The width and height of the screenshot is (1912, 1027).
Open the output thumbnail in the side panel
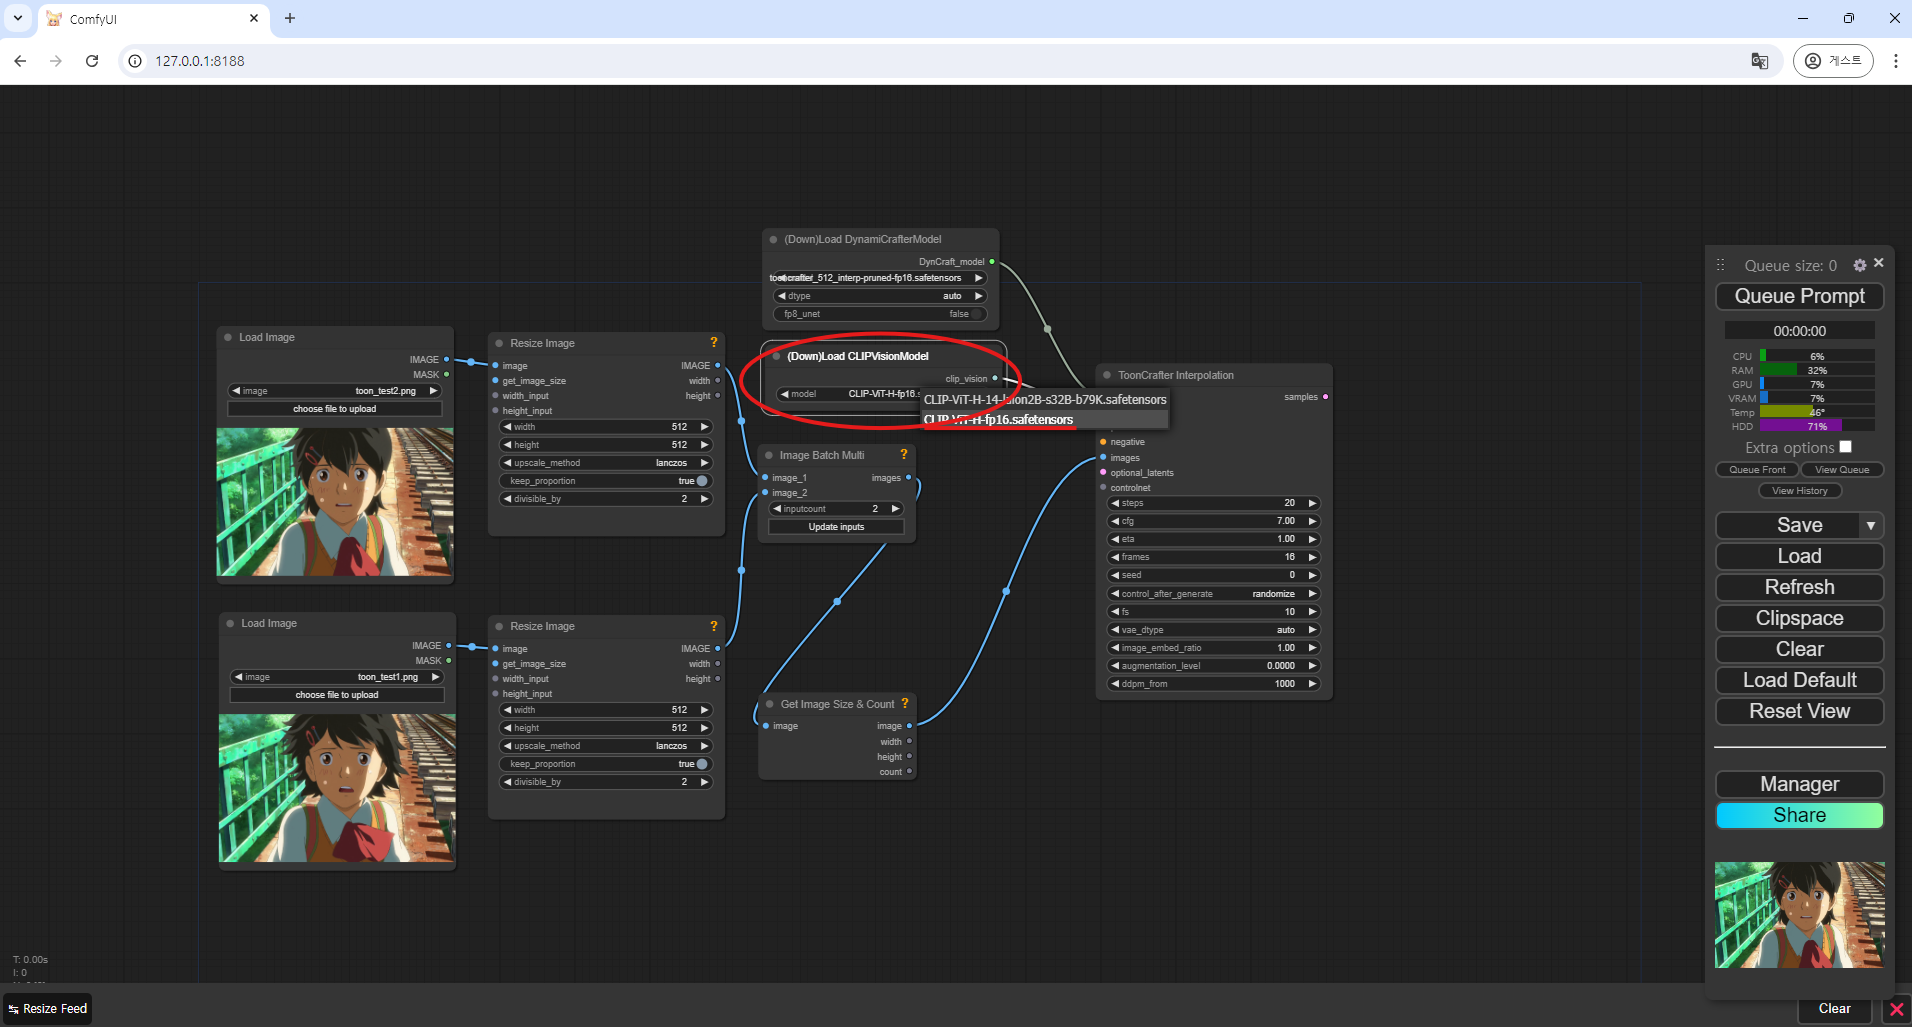1799,915
